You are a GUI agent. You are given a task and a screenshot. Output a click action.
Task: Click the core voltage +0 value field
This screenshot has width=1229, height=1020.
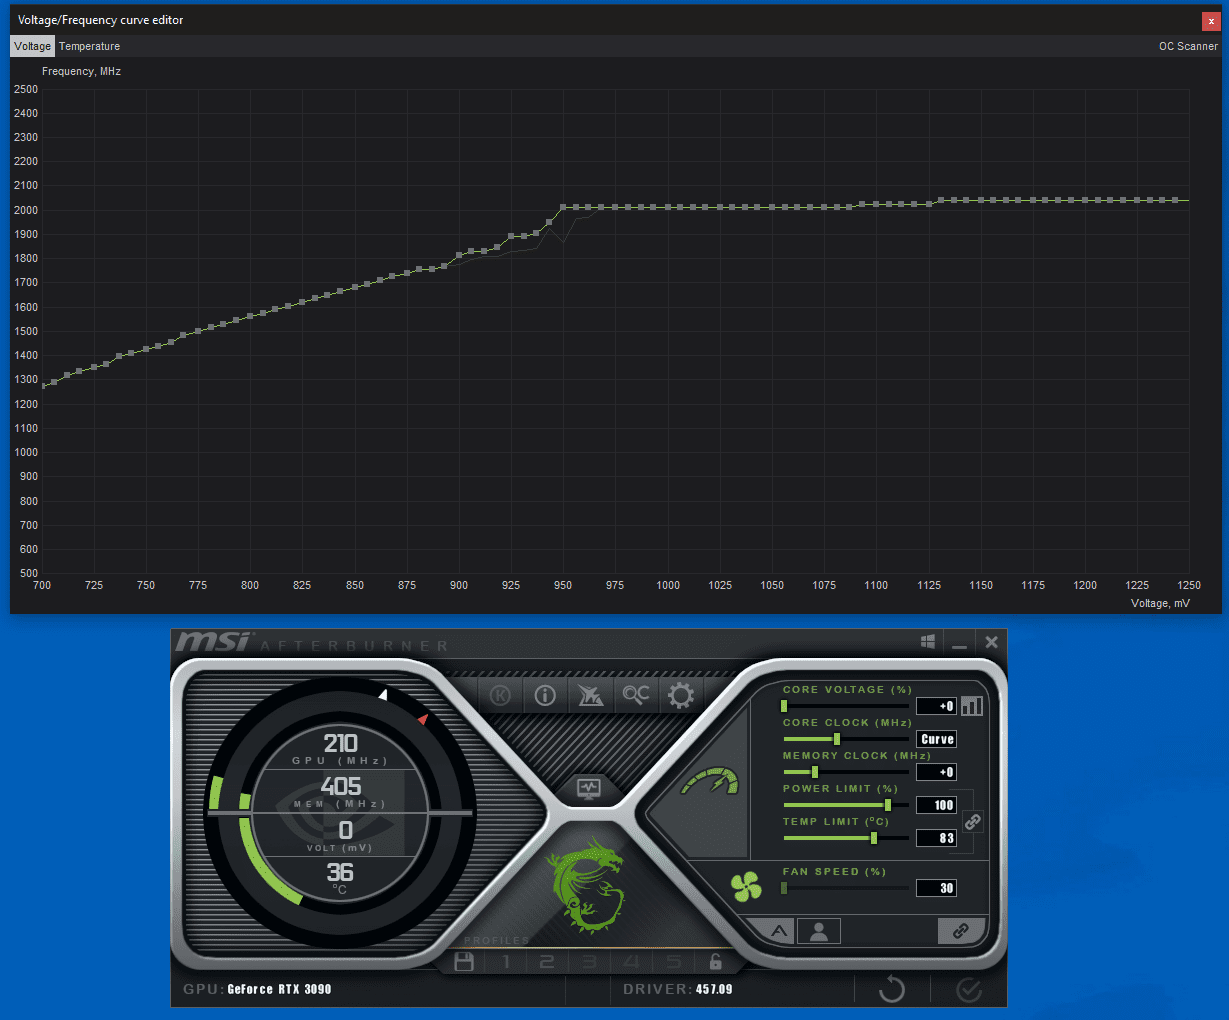pos(936,706)
